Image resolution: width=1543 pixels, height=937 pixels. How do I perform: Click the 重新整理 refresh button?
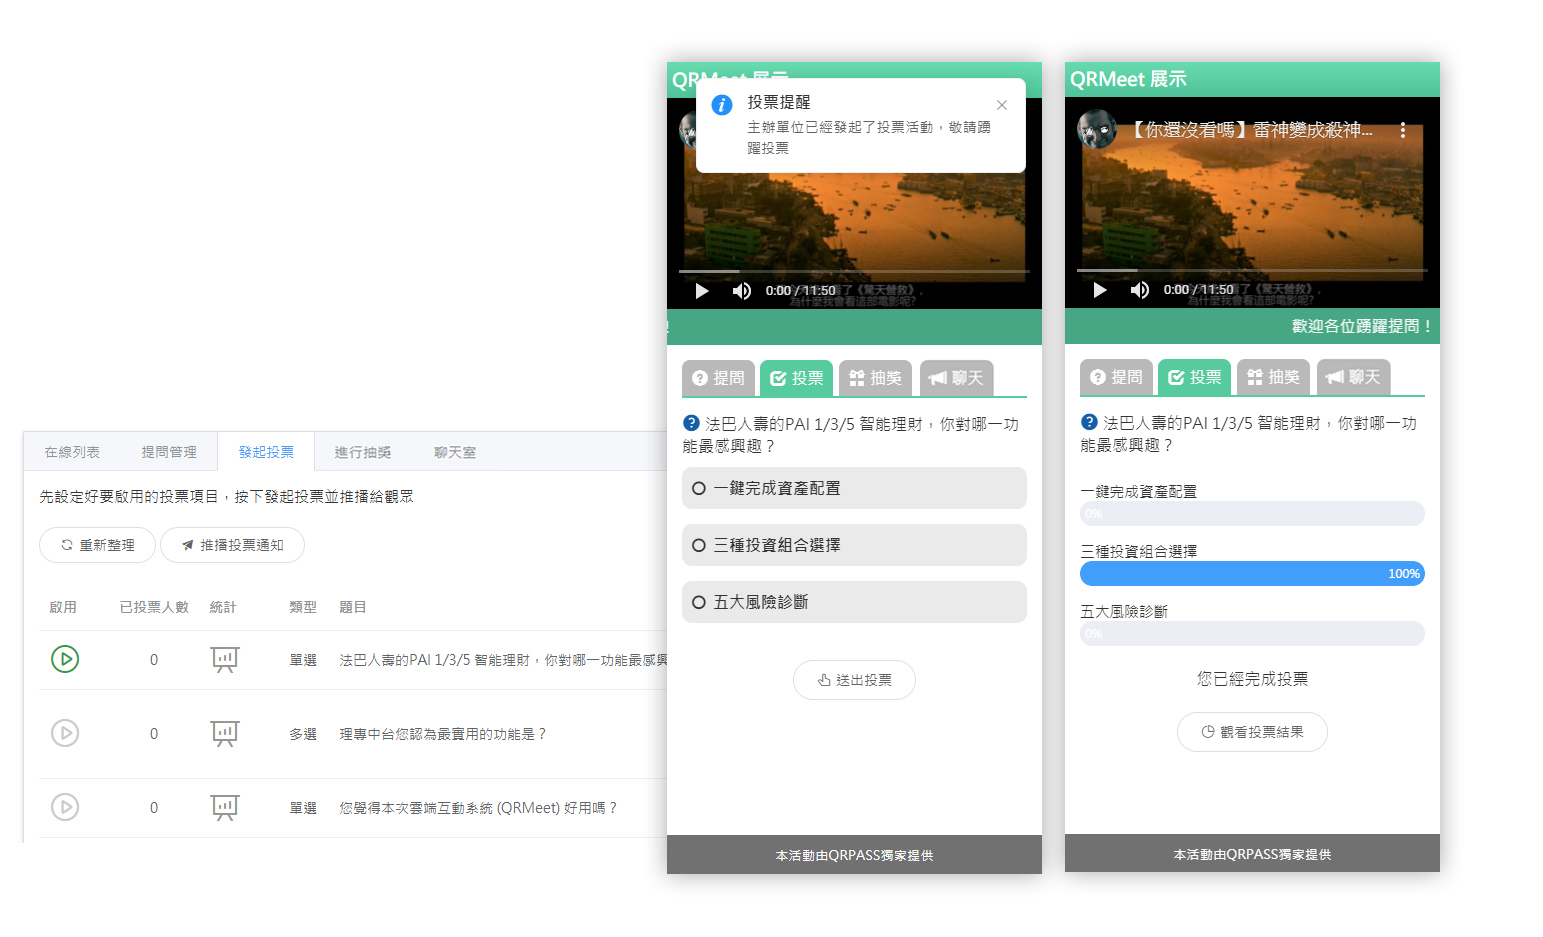(97, 545)
